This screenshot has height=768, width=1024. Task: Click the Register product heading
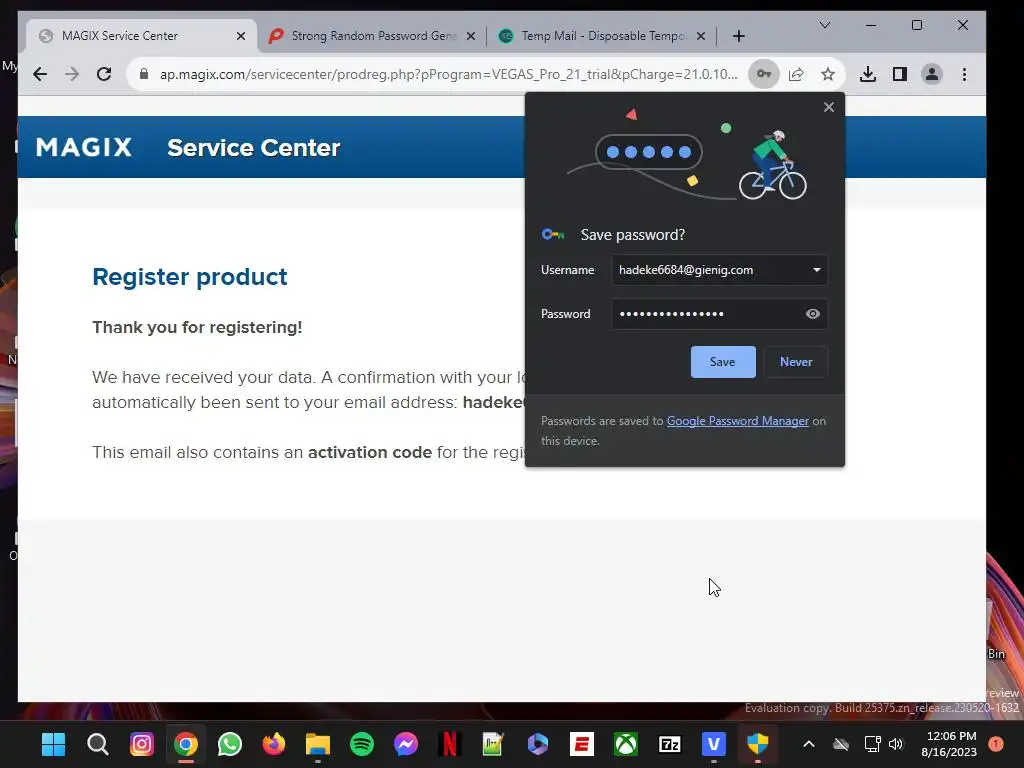tap(189, 277)
